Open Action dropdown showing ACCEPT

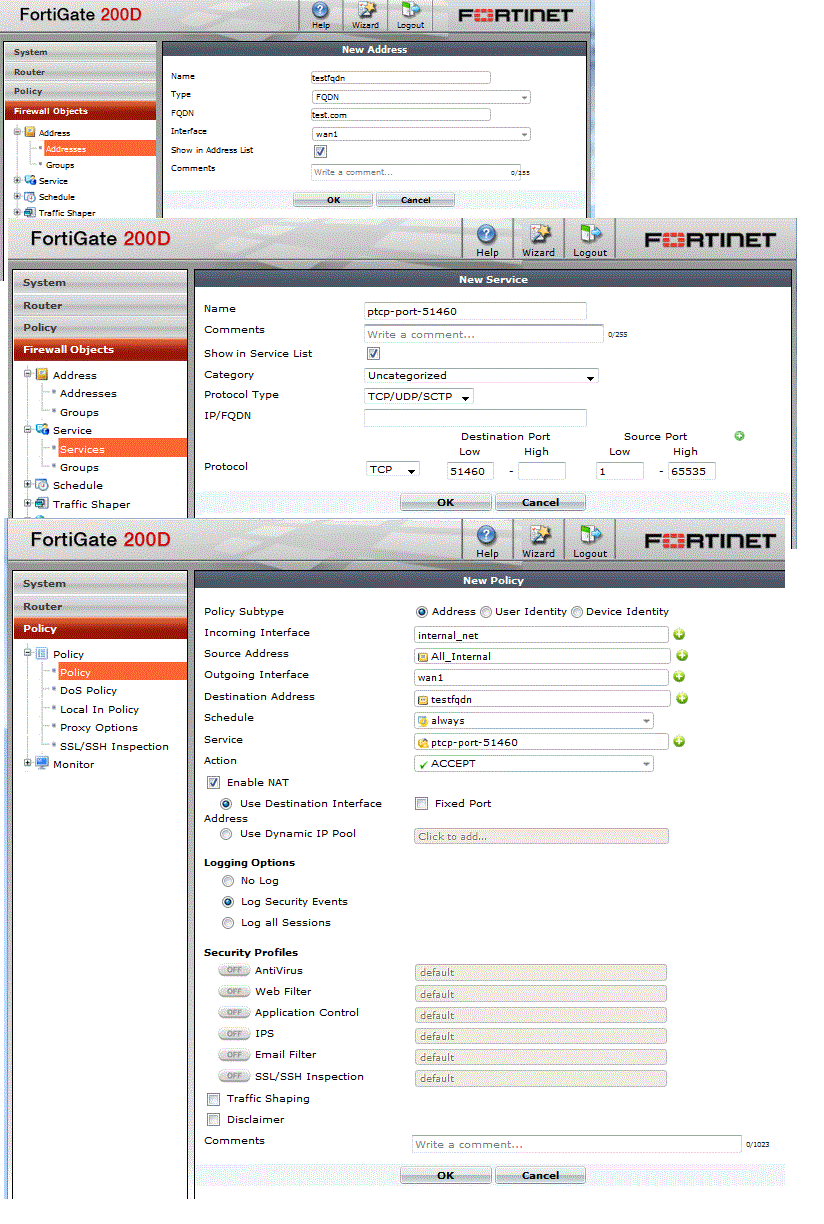(x=534, y=763)
